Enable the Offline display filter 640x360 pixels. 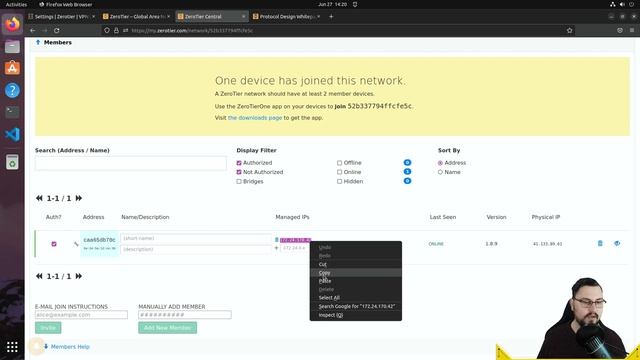339,163
